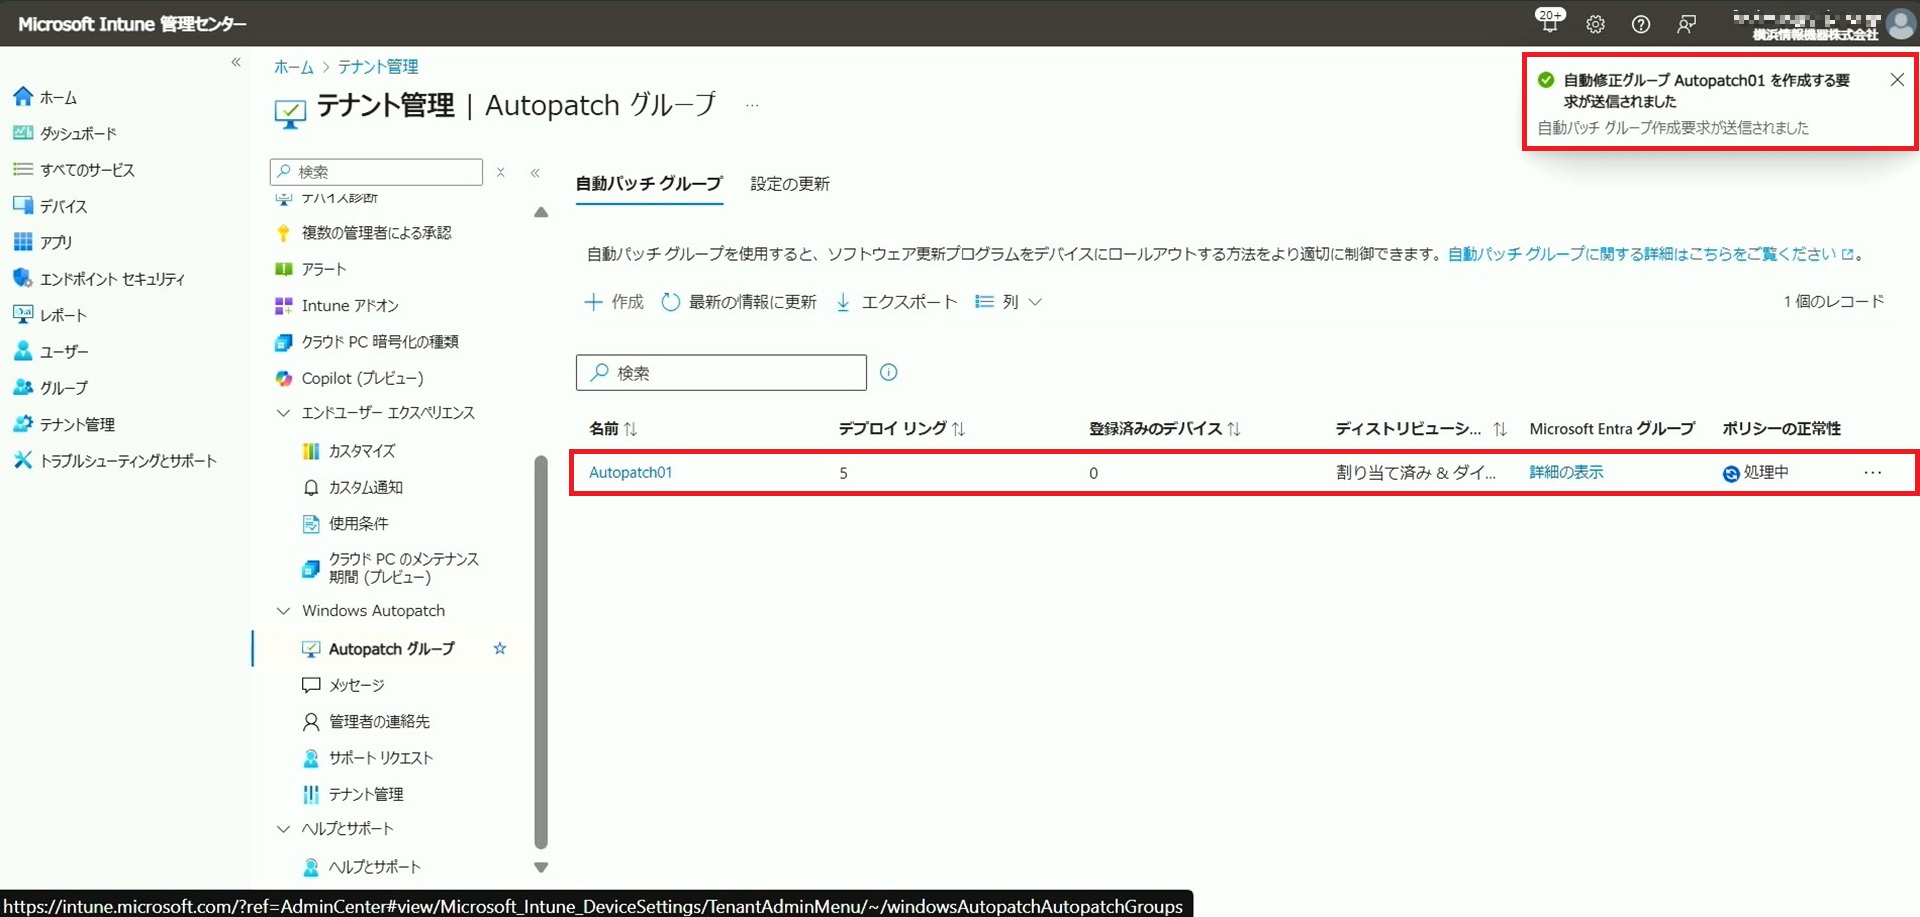Click the ホーム breadcrumb link

coord(293,67)
